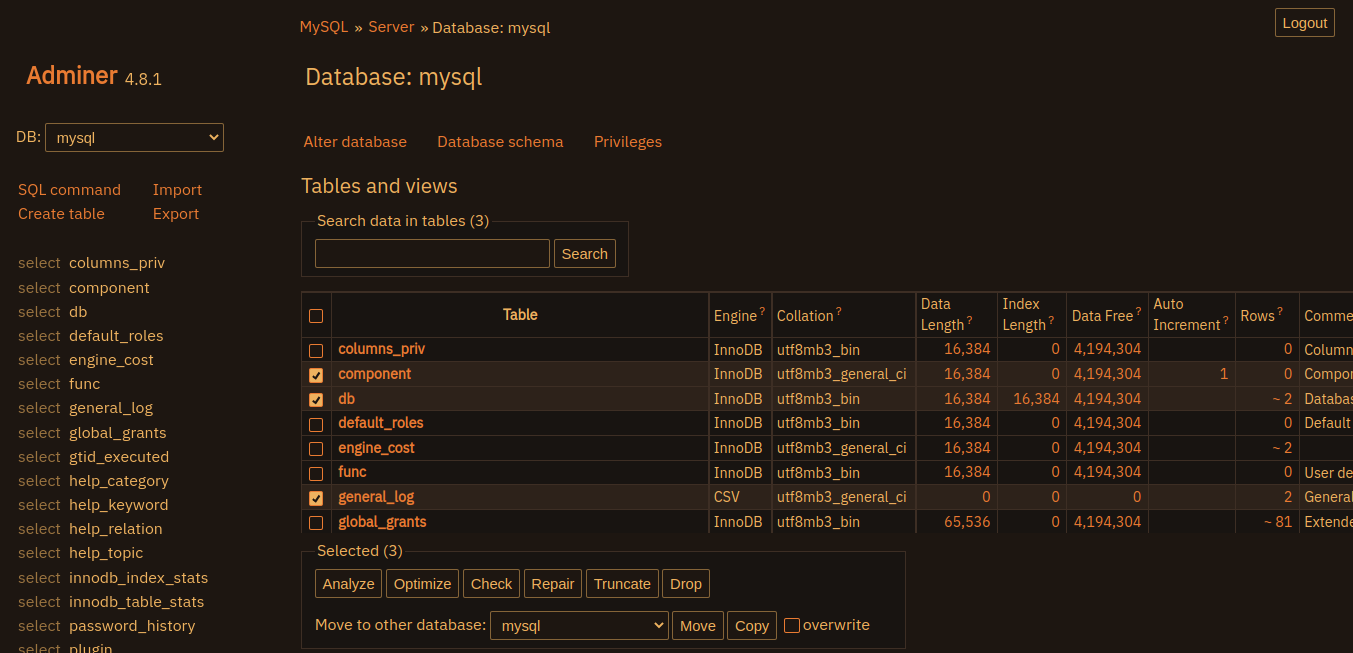Image resolution: width=1353 pixels, height=653 pixels.
Task: Go to MySQL breadcrumb link
Action: pos(324,27)
